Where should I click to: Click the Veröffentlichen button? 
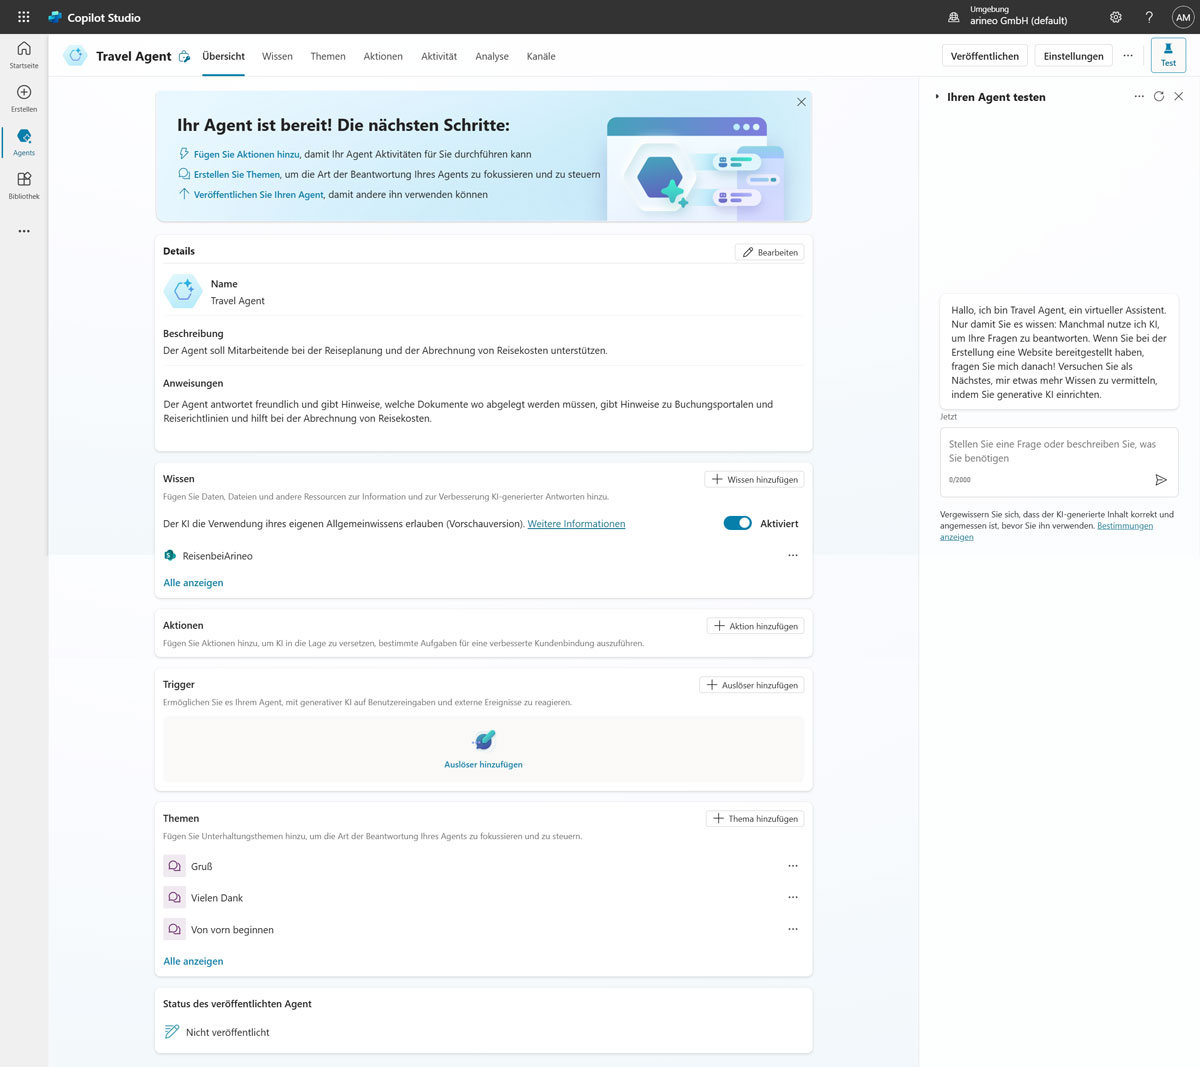(984, 56)
